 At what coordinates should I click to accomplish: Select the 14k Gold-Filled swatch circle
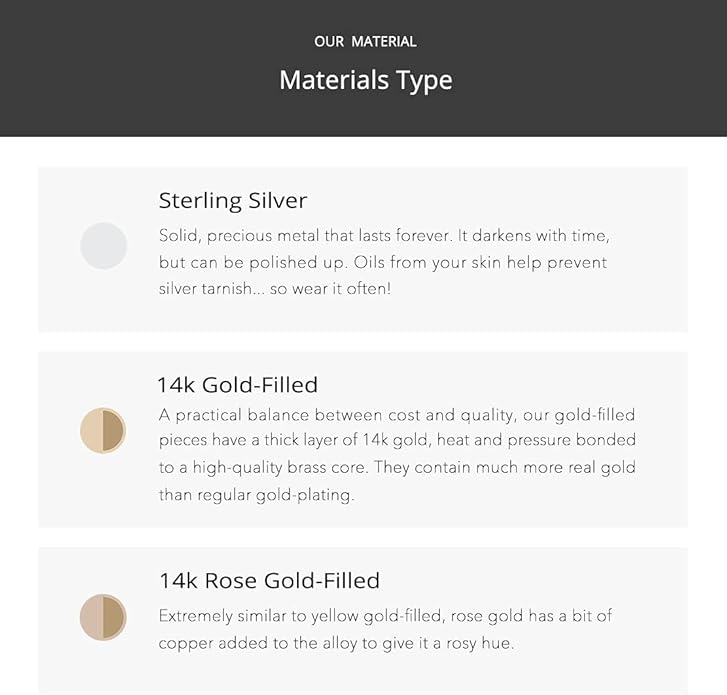click(x=103, y=431)
